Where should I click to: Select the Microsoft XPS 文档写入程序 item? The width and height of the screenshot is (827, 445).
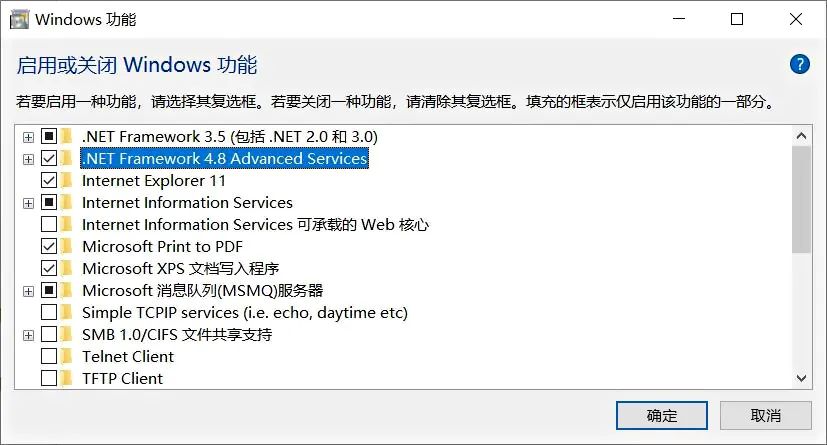(180, 269)
